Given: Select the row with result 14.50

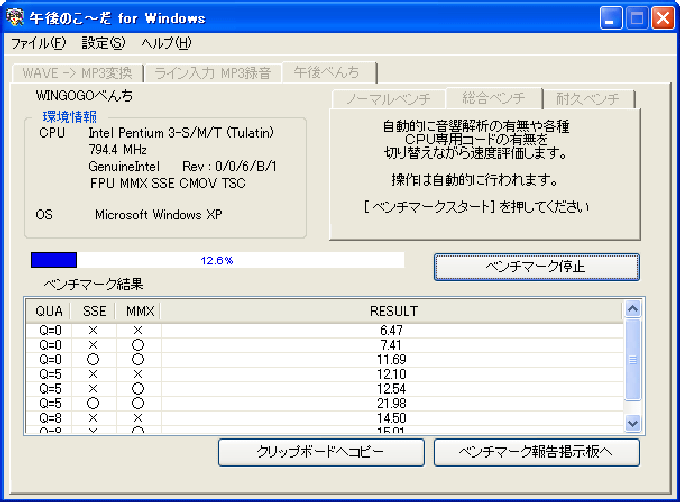Looking at the screenshot, I should (324, 418).
